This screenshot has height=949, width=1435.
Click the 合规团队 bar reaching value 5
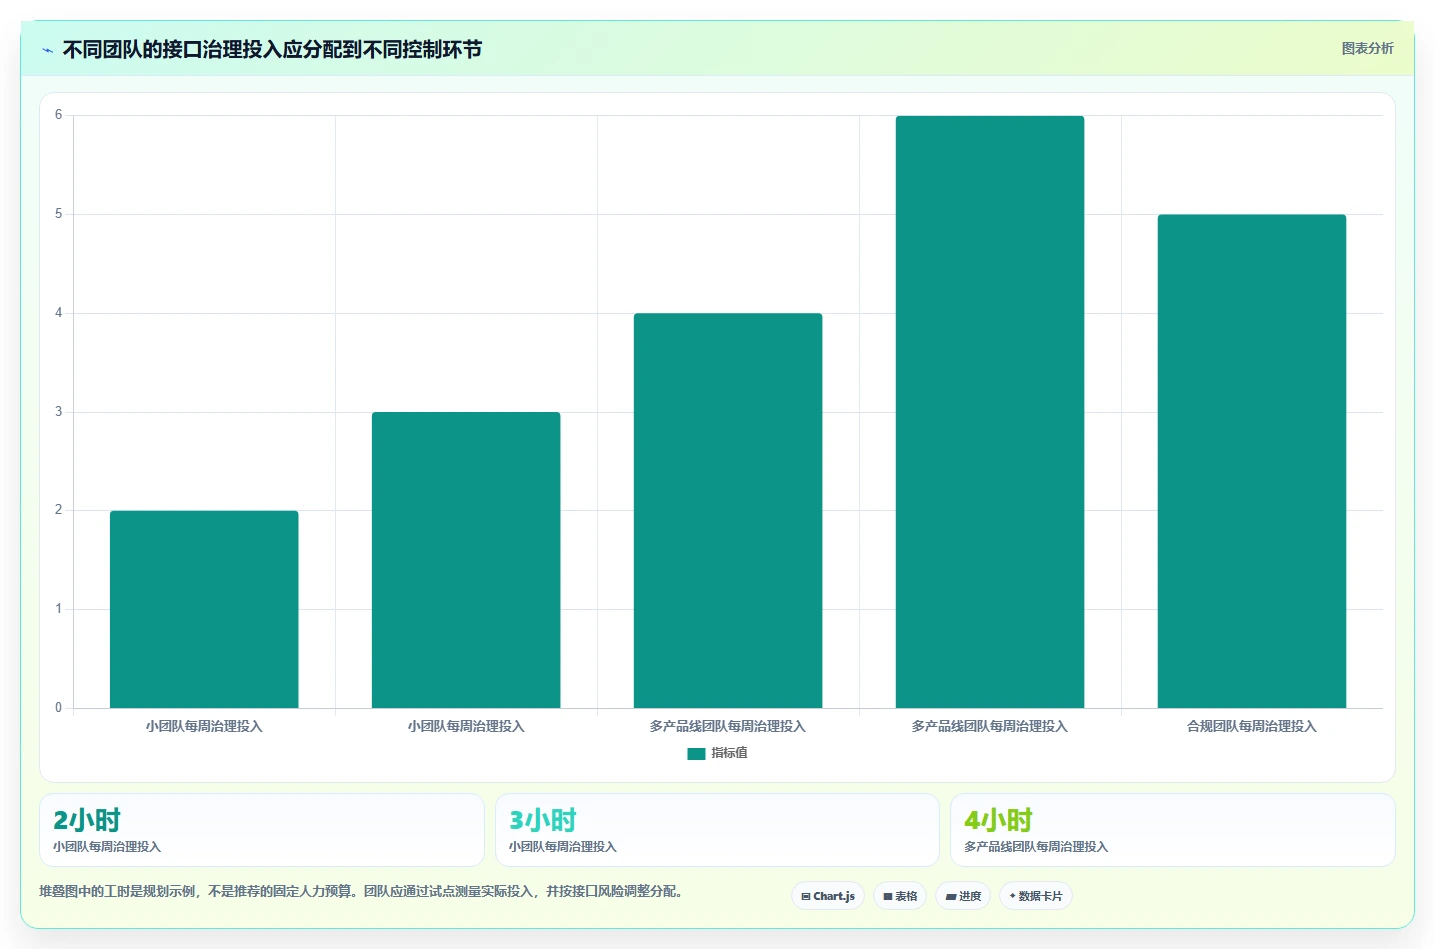[1252, 461]
